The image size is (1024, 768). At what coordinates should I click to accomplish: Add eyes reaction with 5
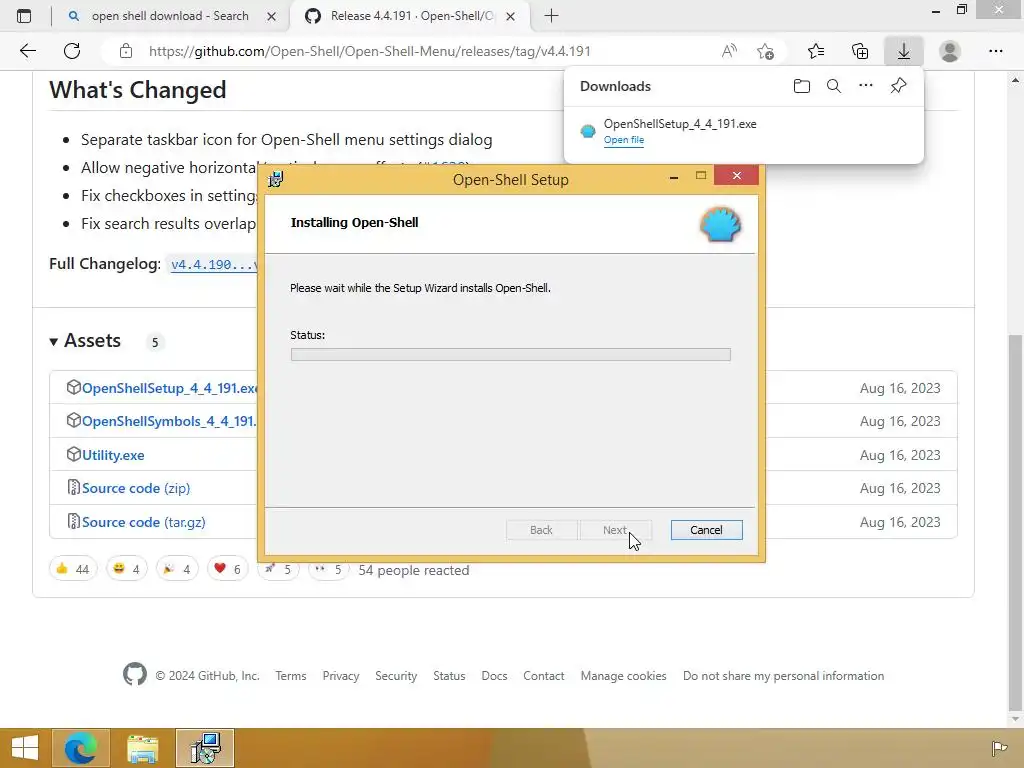(x=329, y=569)
